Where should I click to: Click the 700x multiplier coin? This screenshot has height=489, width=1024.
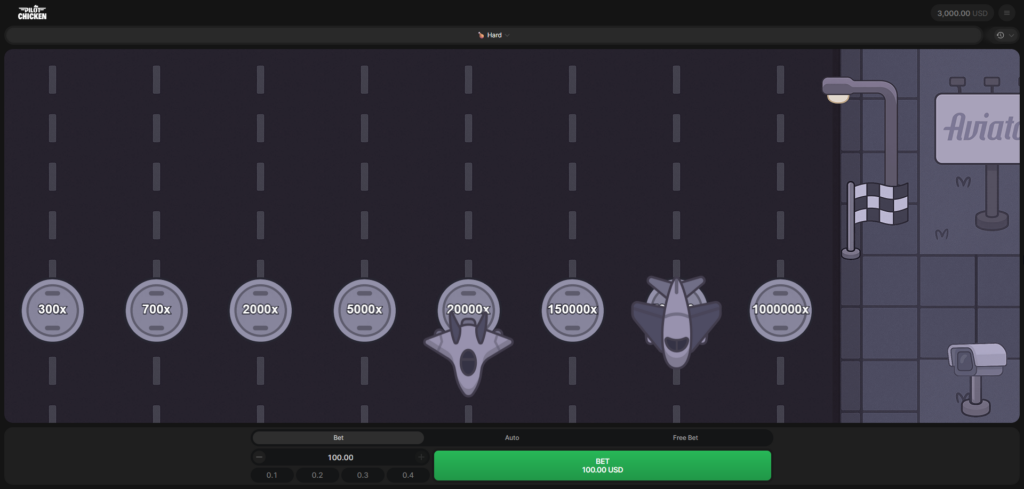[x=156, y=310]
